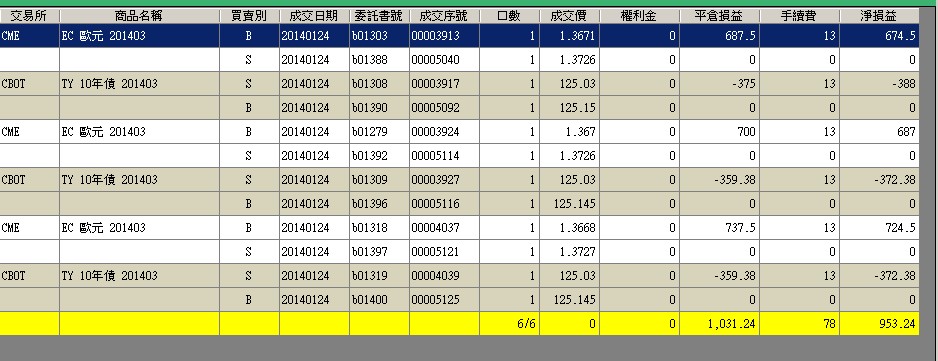Select TY 10年債 row with order b01308

click(x=459, y=84)
